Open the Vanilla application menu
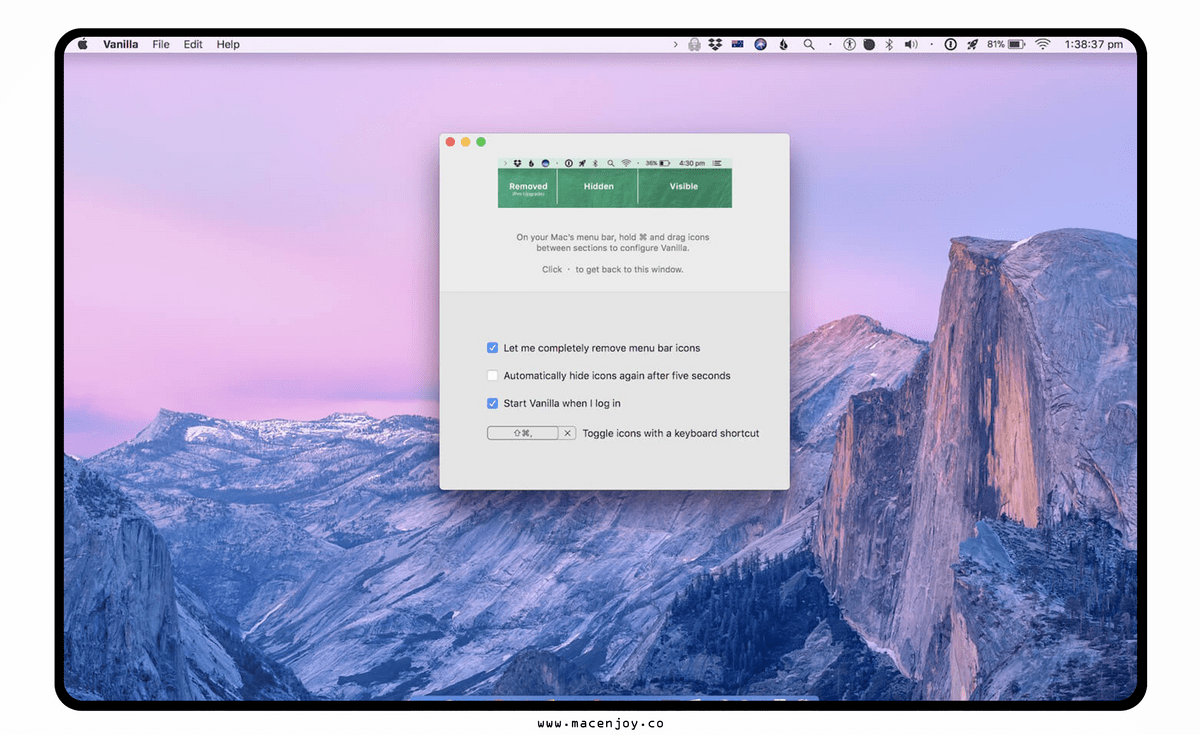This screenshot has width=1200, height=735. click(x=121, y=45)
